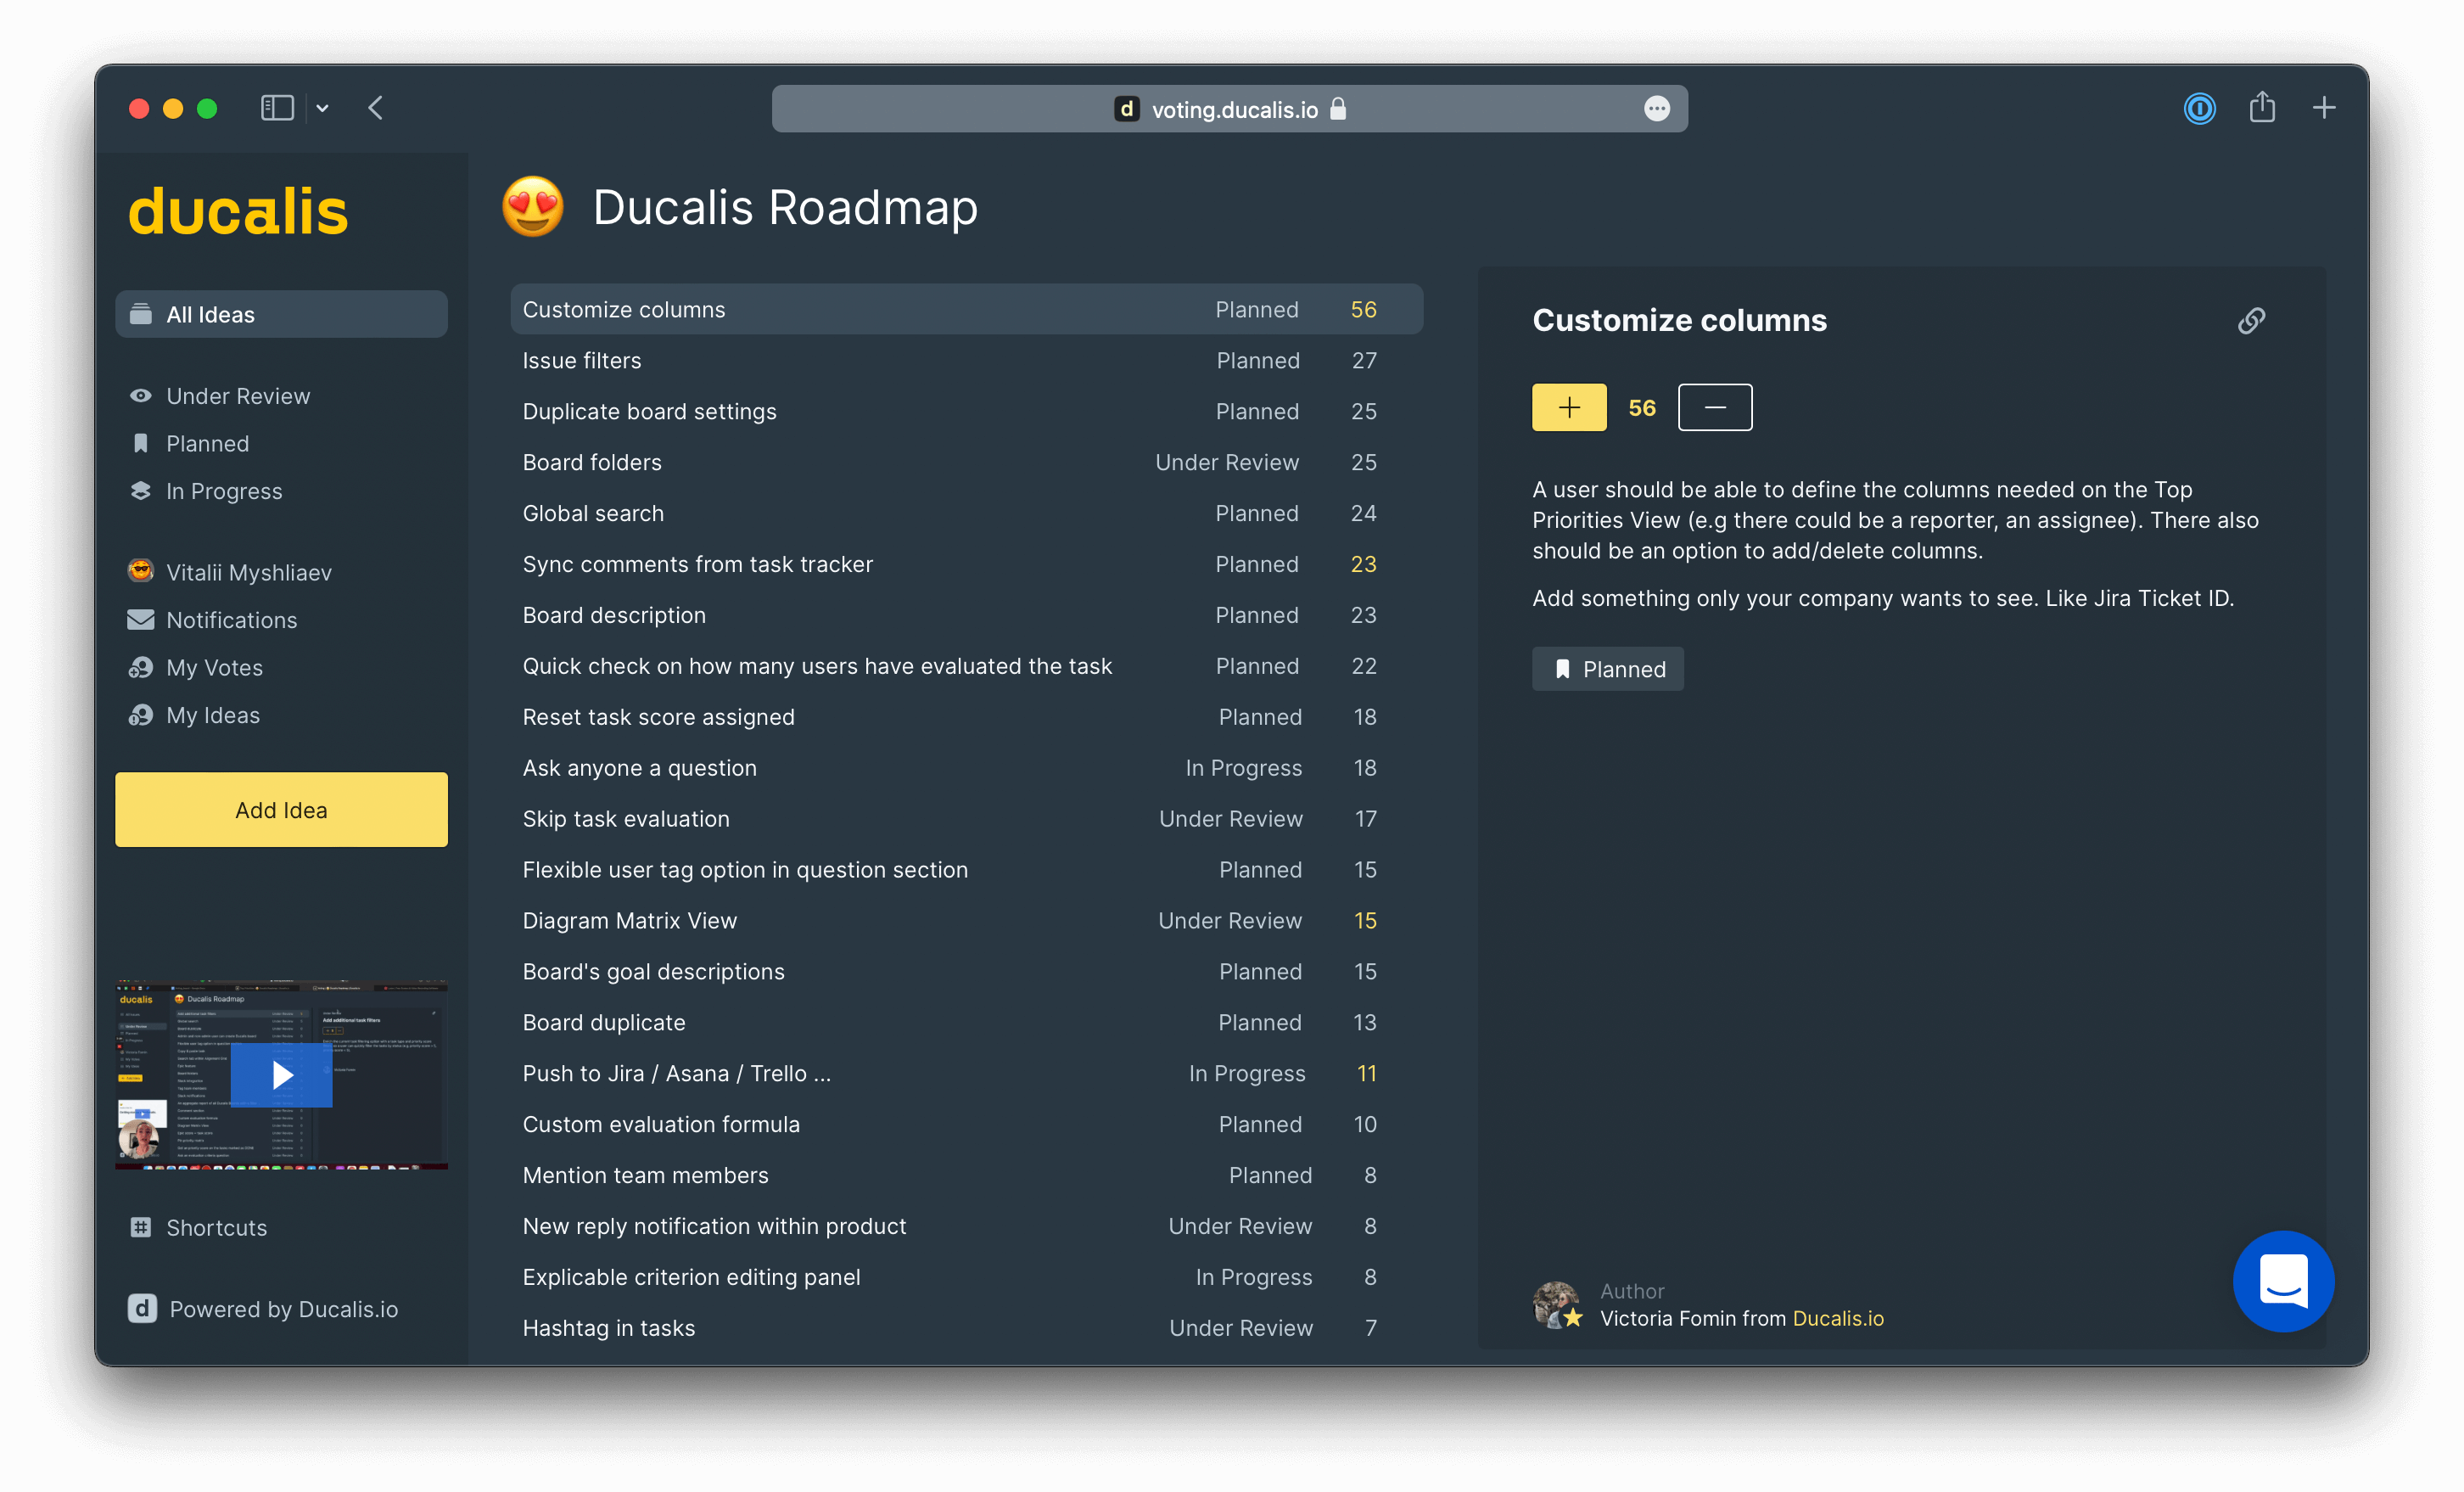Screen dimensions: 2464x1492
Task: Open Sync comments from task tracker idea
Action: (966, 564)
